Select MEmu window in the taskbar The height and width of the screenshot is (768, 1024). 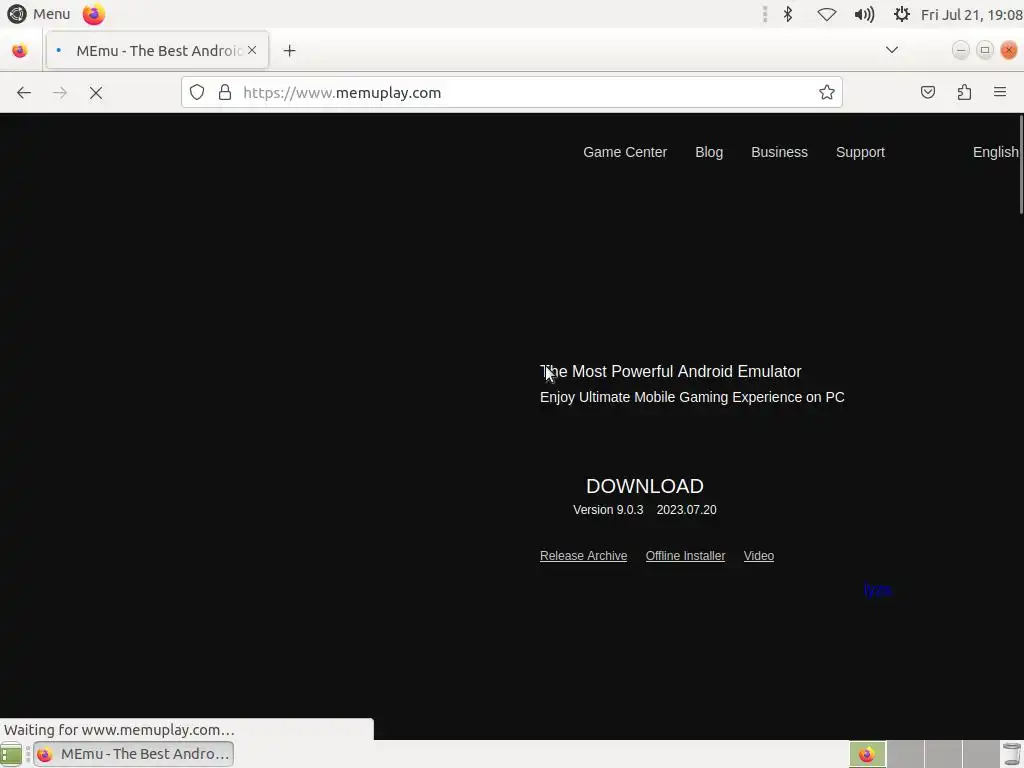coord(134,754)
